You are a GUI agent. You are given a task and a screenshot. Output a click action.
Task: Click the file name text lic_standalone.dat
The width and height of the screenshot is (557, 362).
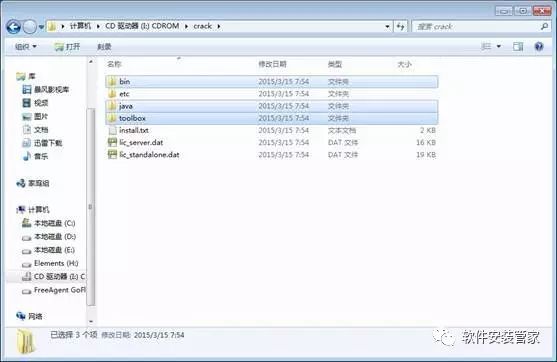tap(149, 155)
